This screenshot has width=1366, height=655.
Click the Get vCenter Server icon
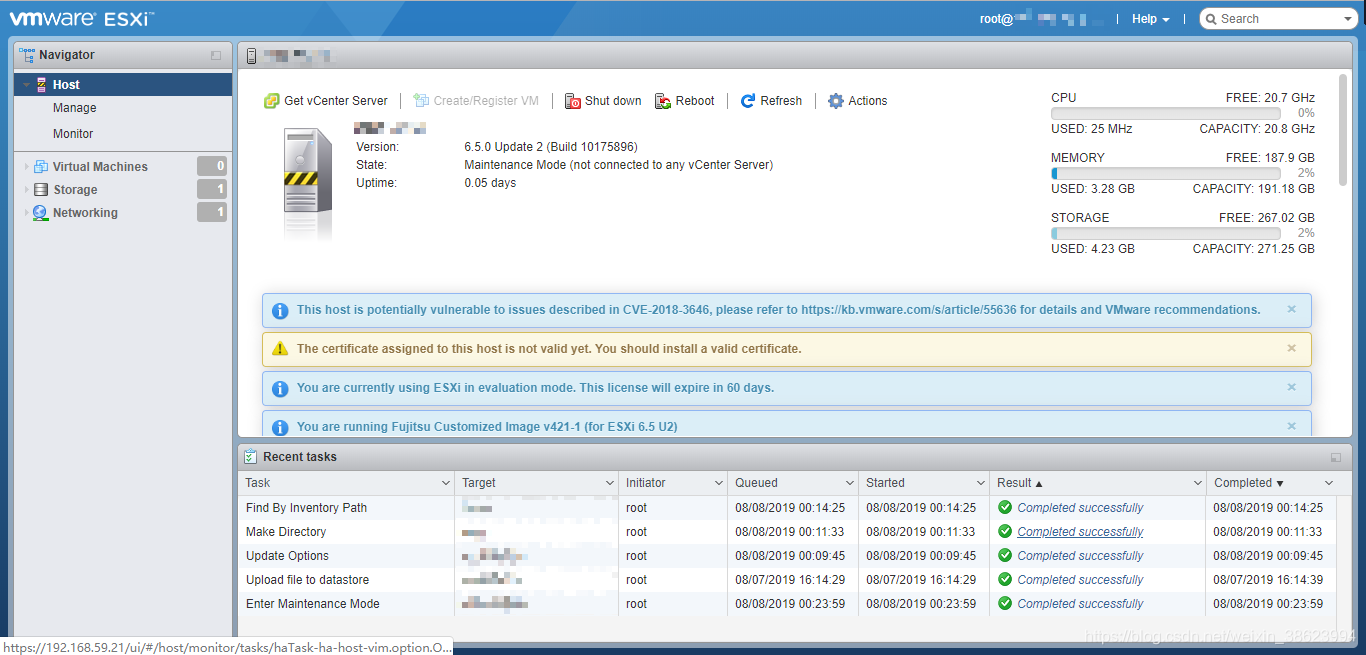(x=271, y=101)
